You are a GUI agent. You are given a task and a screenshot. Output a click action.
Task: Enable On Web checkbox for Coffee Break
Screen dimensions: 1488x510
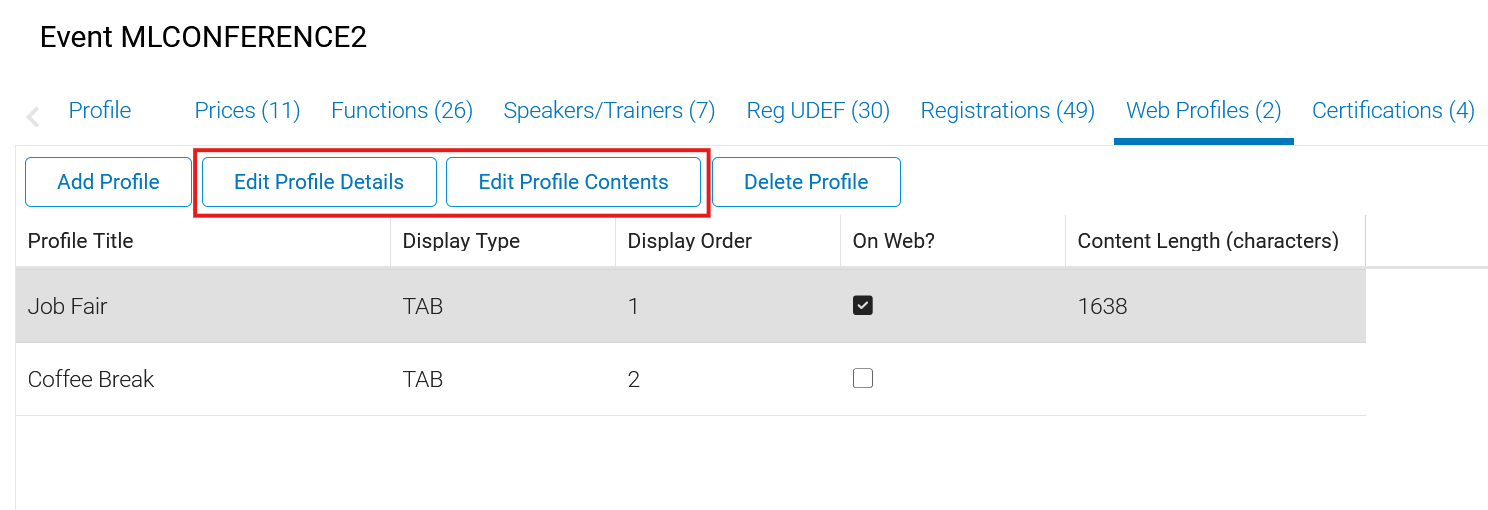[x=863, y=378]
